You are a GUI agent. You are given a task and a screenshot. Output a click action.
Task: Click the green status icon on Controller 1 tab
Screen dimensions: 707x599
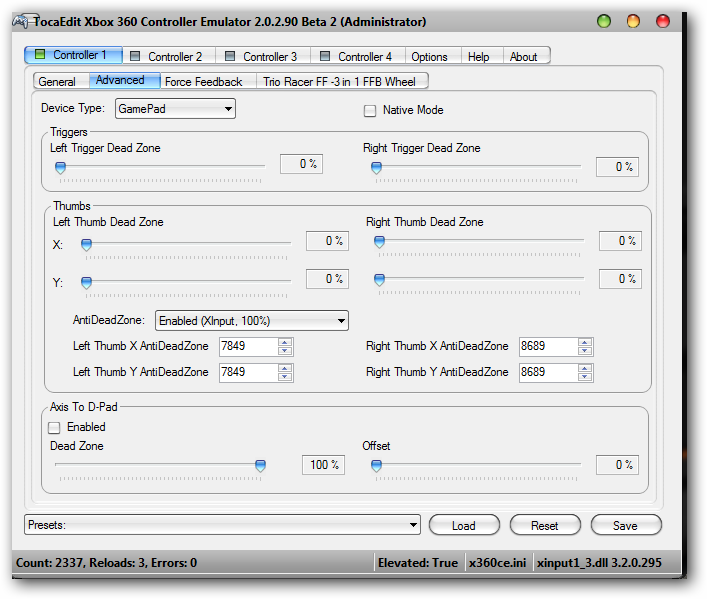[x=40, y=55]
